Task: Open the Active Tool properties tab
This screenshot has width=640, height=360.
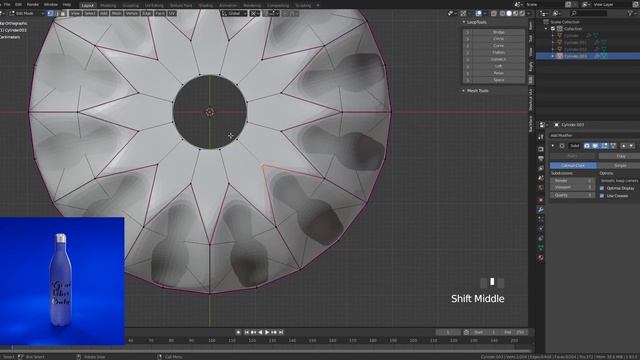Action: [540, 137]
